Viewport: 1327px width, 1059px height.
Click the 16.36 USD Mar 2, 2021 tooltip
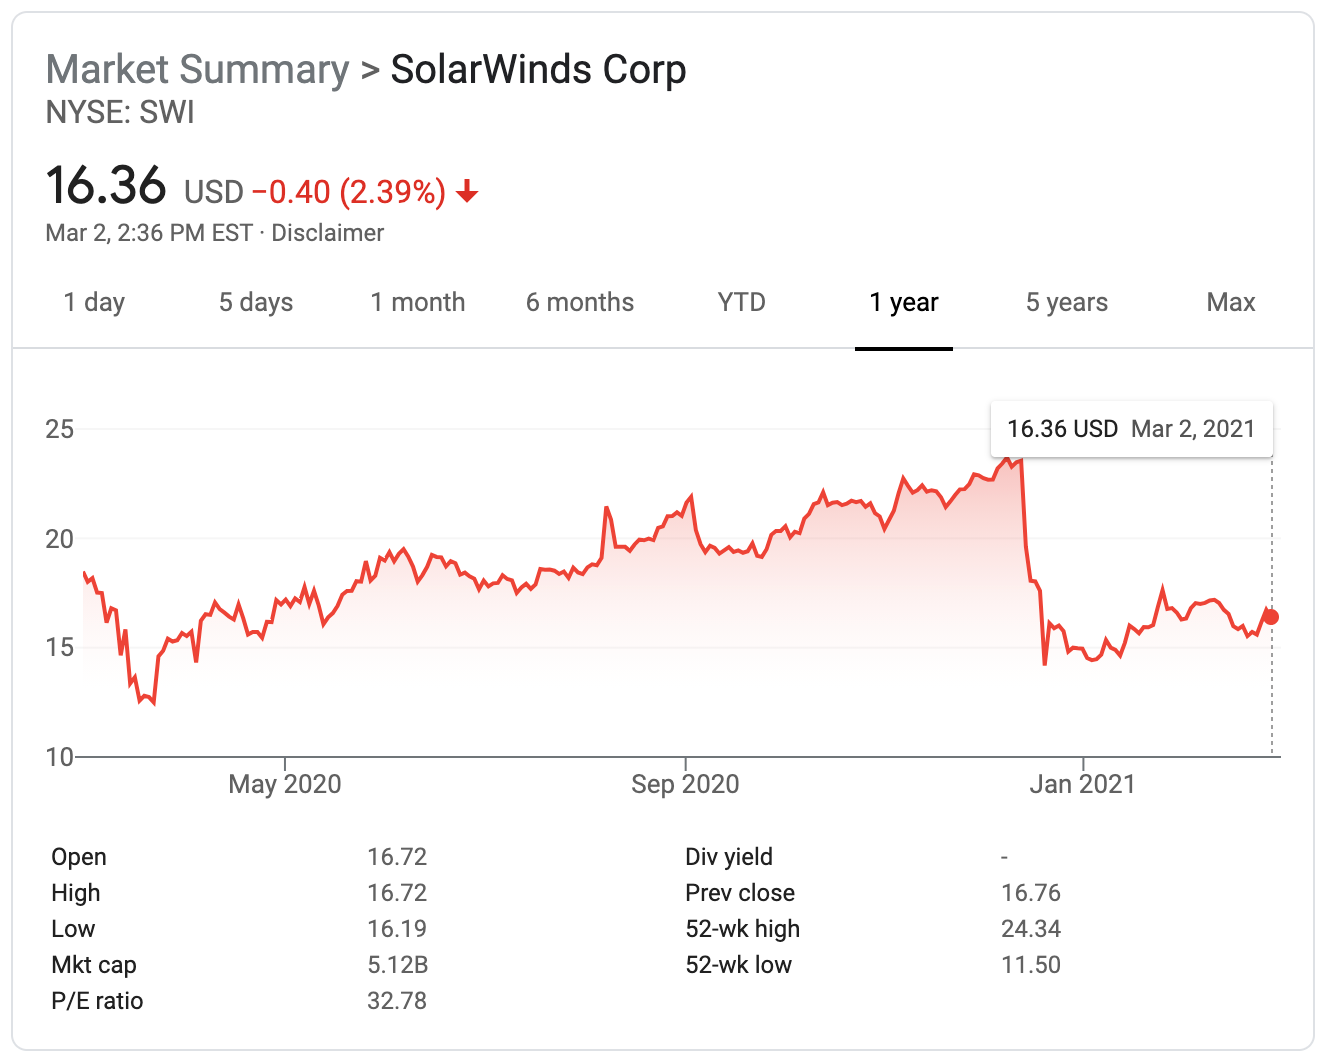1131,429
